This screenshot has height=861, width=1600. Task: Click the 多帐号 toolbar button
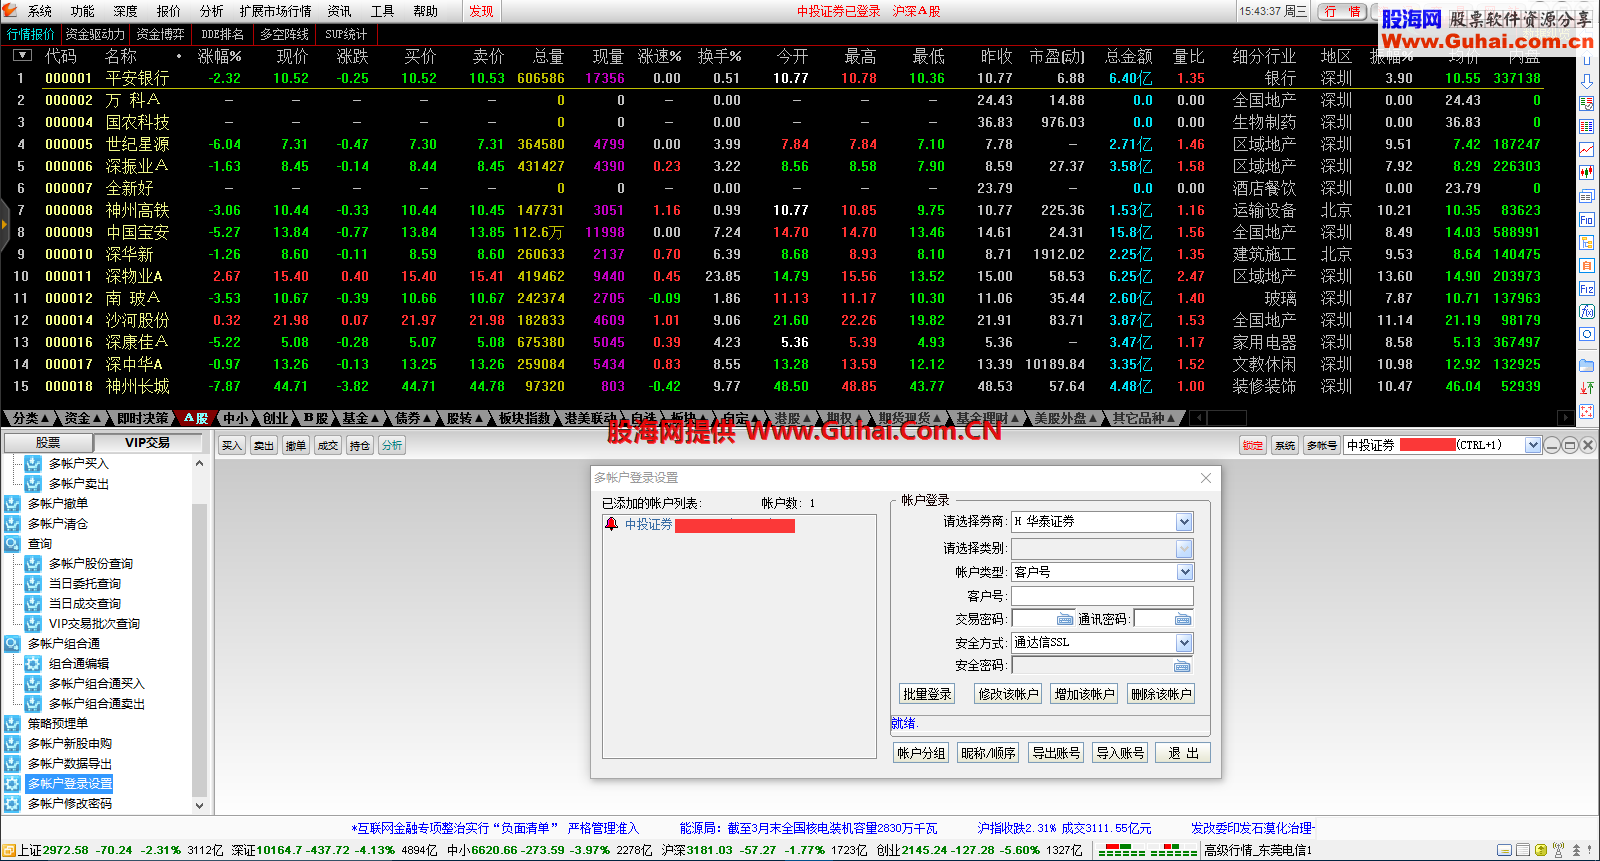click(x=1322, y=445)
